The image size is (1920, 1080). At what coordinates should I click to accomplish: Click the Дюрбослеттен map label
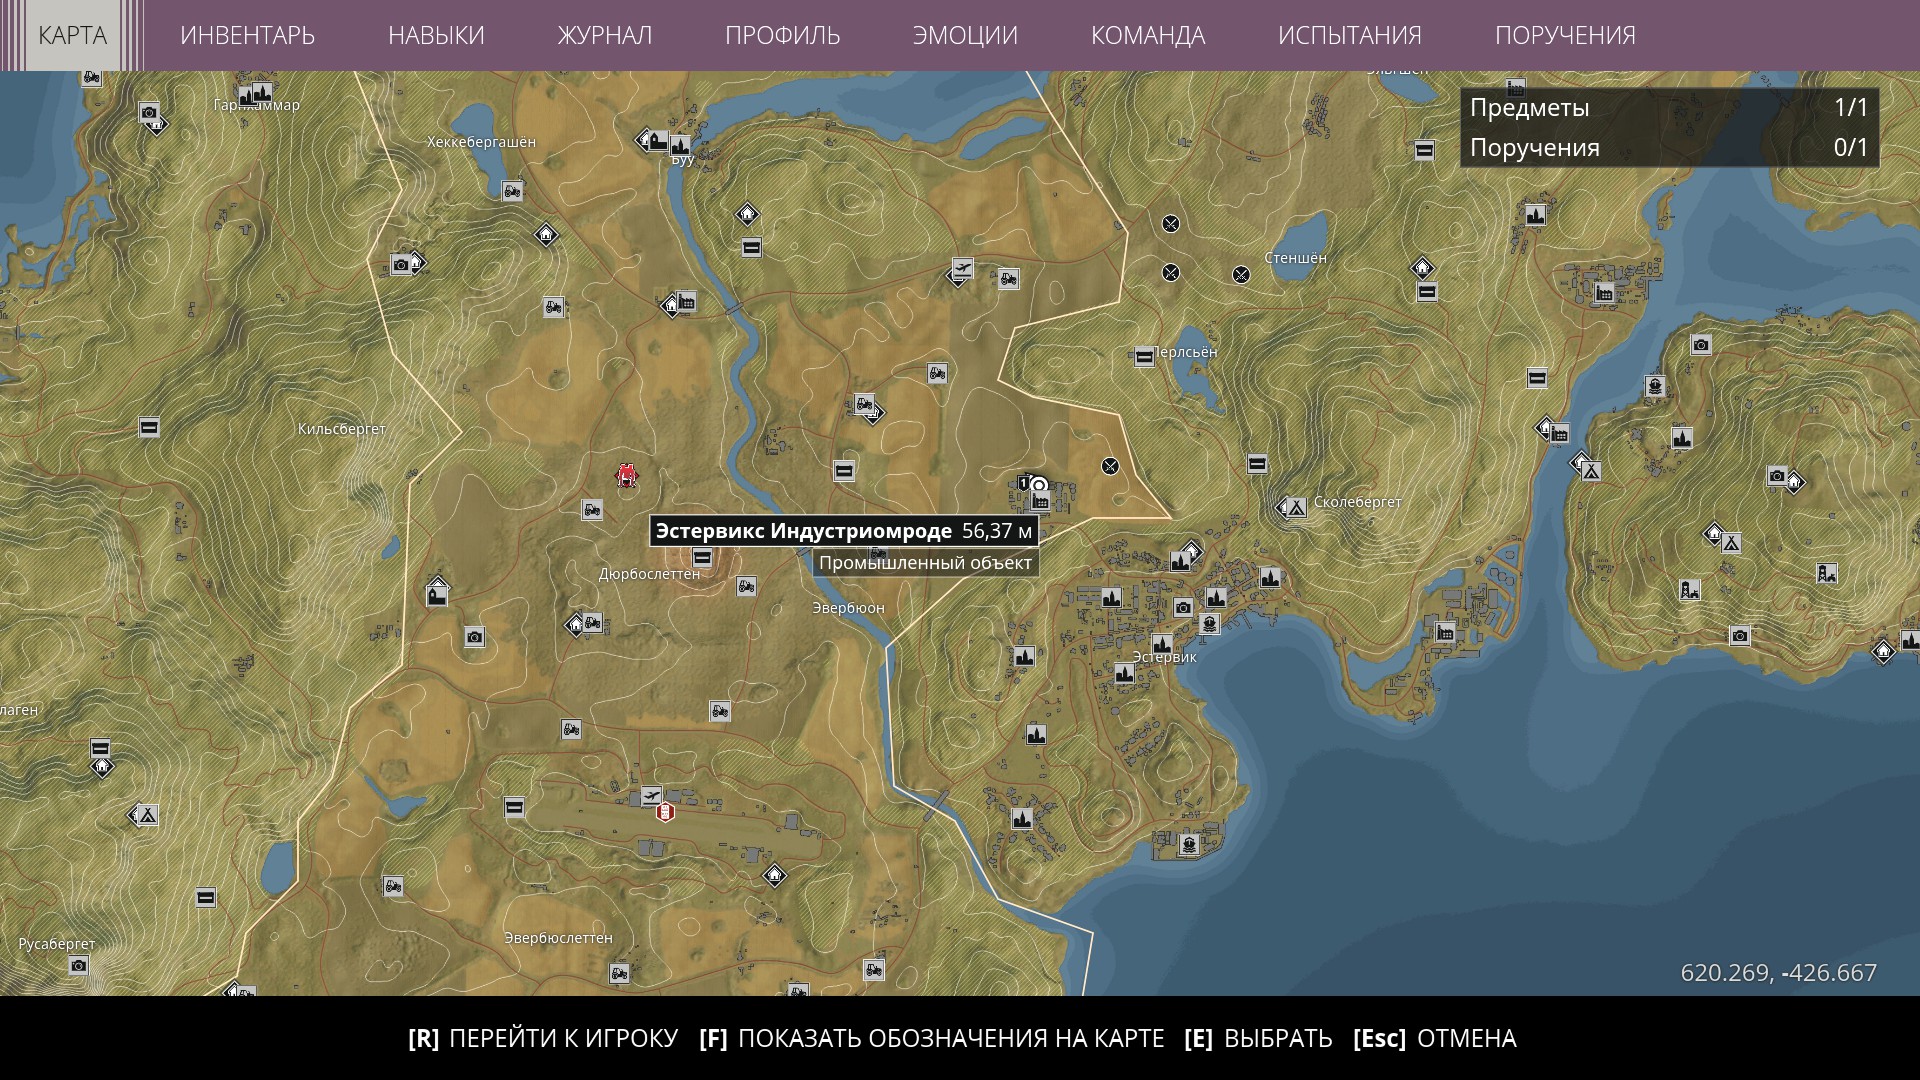coord(649,574)
